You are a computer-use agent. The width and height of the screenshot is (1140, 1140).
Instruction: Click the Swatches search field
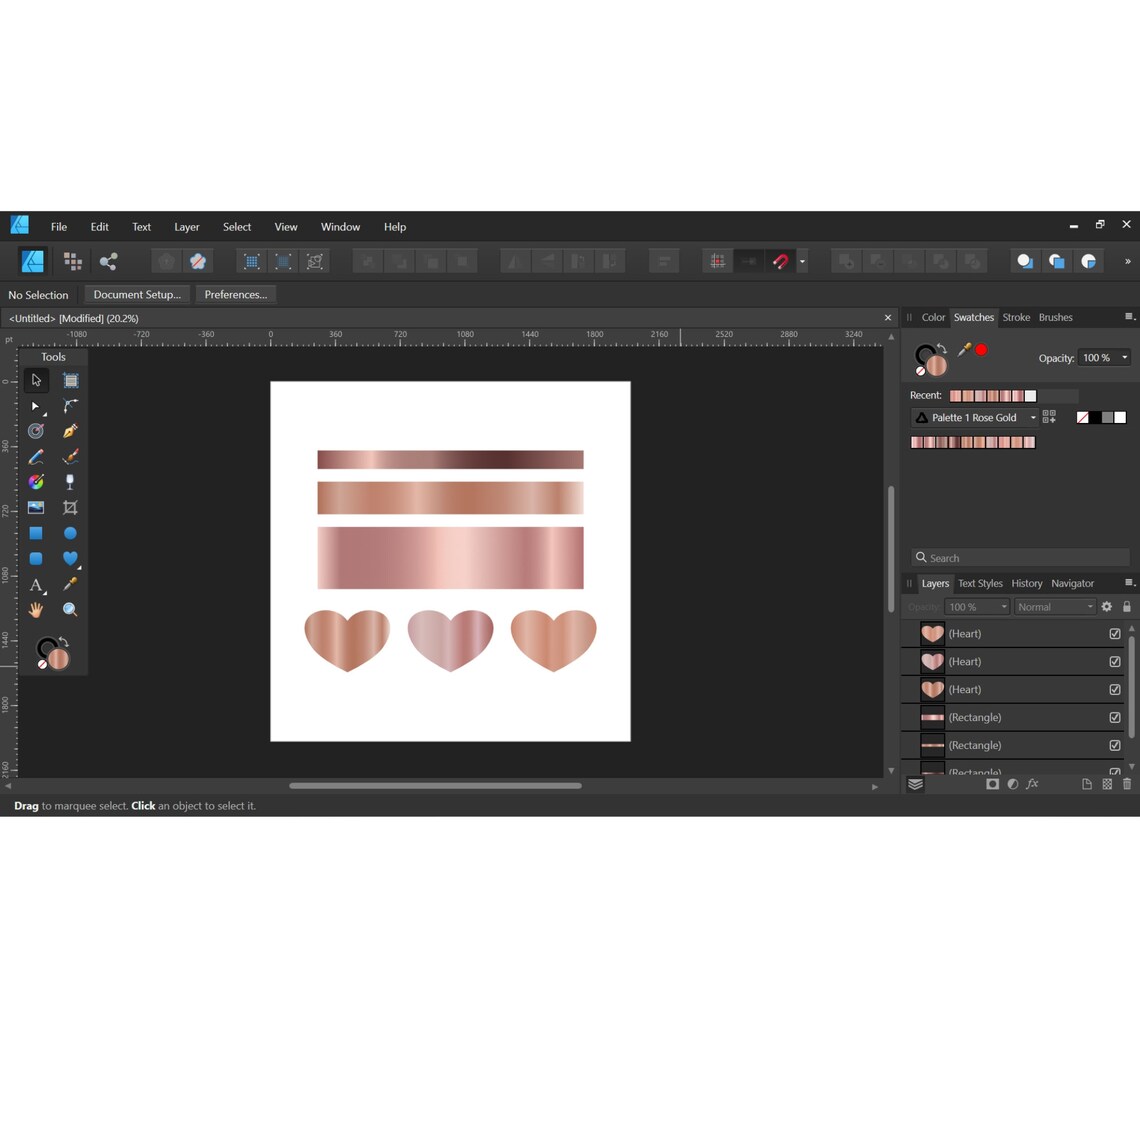tap(1021, 558)
